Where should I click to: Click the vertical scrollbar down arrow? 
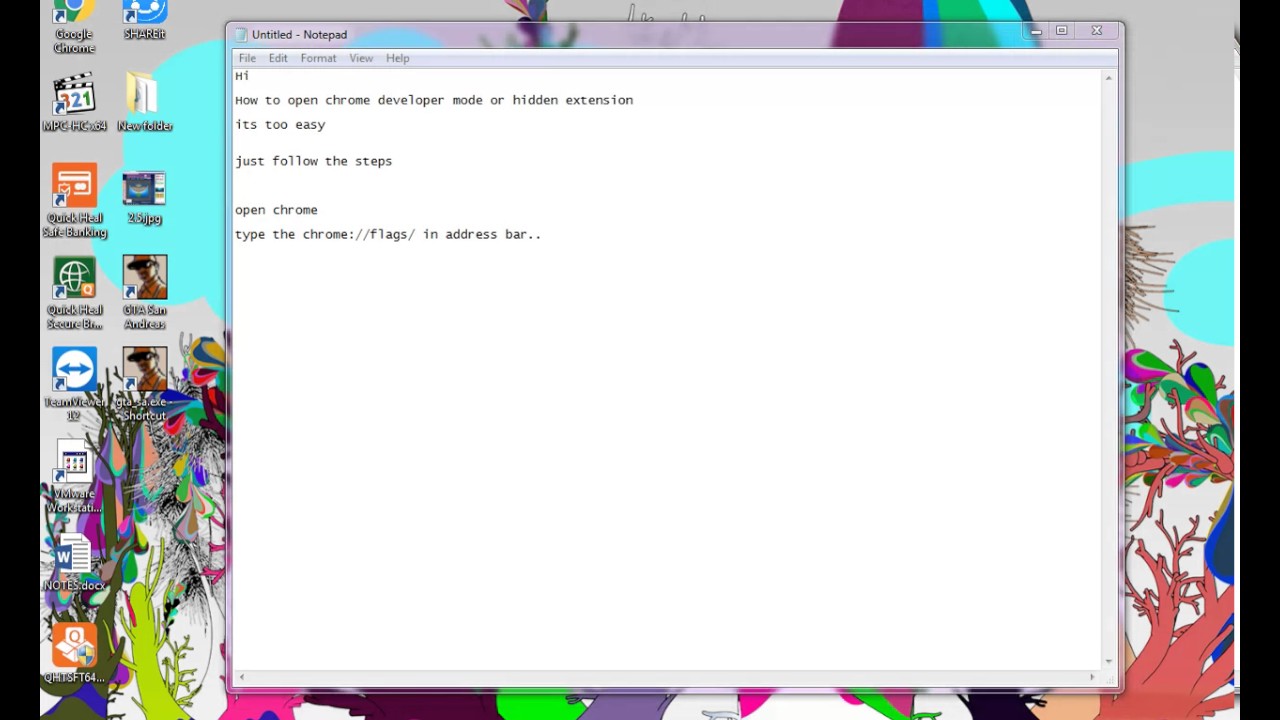tap(1108, 661)
